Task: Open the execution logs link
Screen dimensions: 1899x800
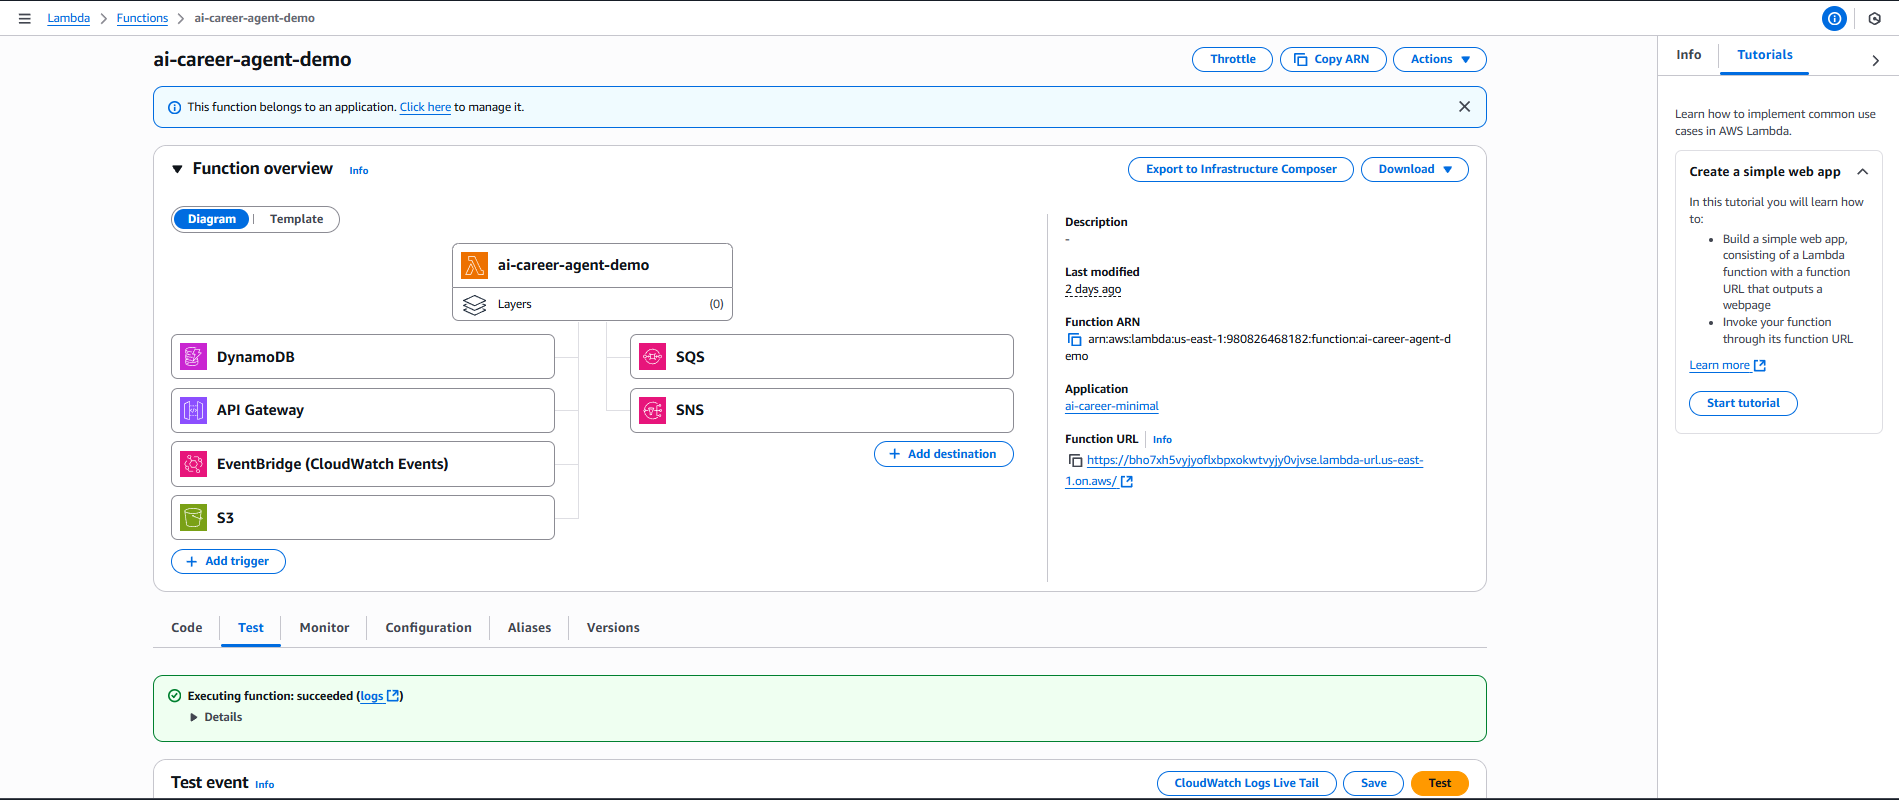Action: 372,696
